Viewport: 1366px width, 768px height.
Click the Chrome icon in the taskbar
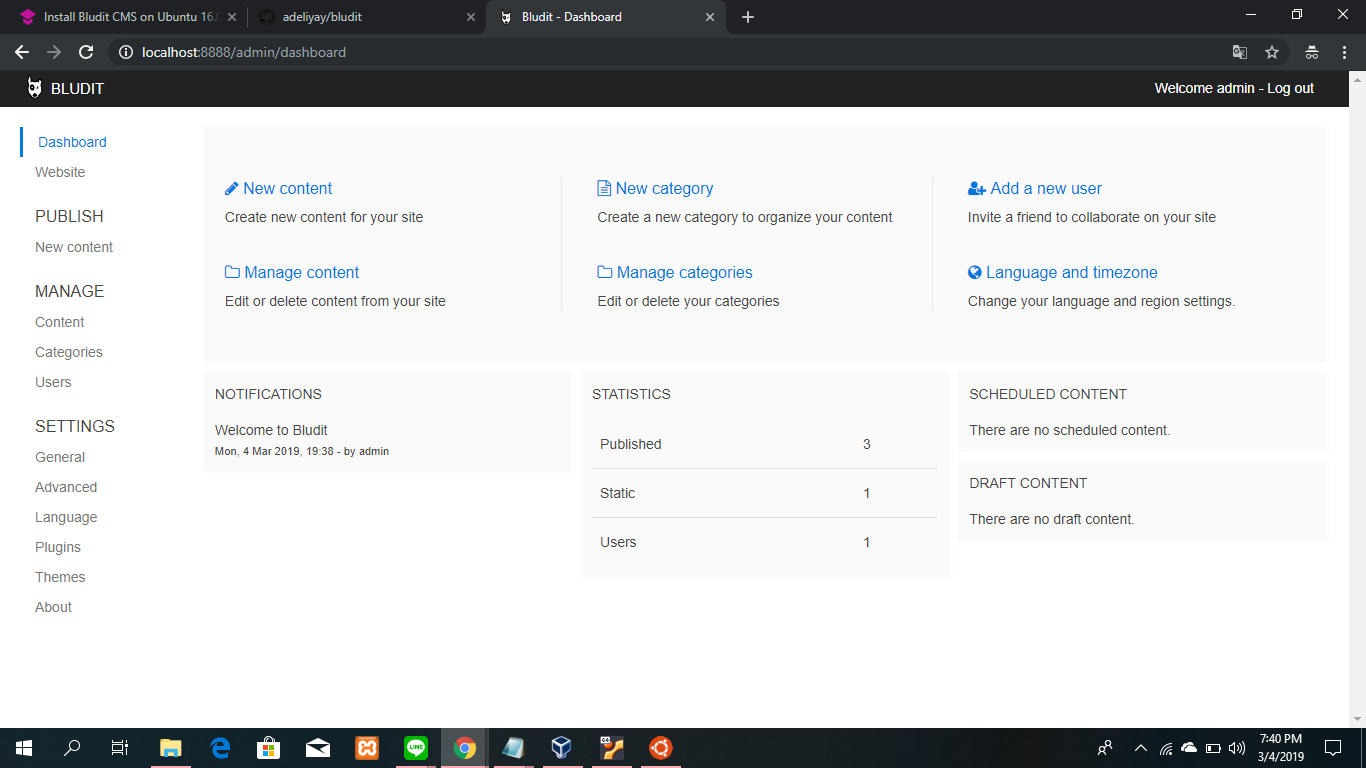(465, 748)
